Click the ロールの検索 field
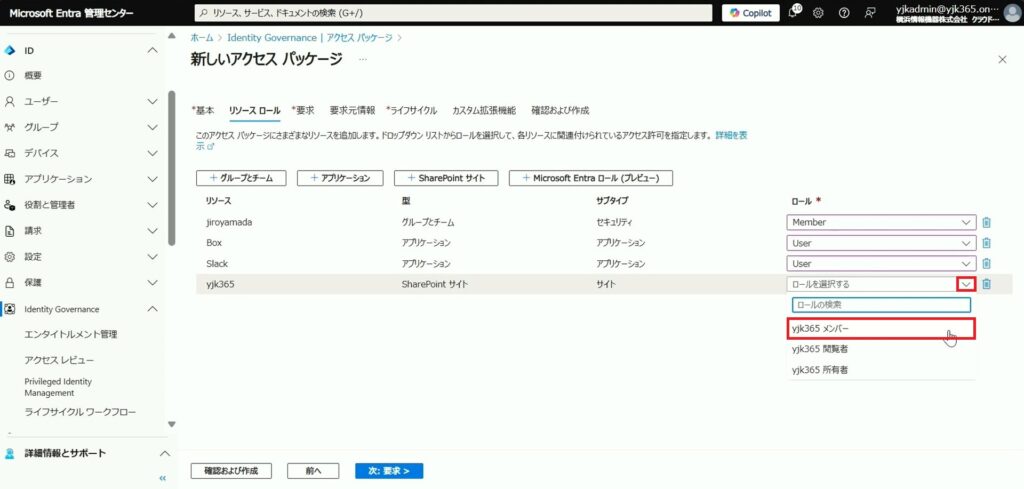The height and width of the screenshot is (489, 1024). click(882, 305)
